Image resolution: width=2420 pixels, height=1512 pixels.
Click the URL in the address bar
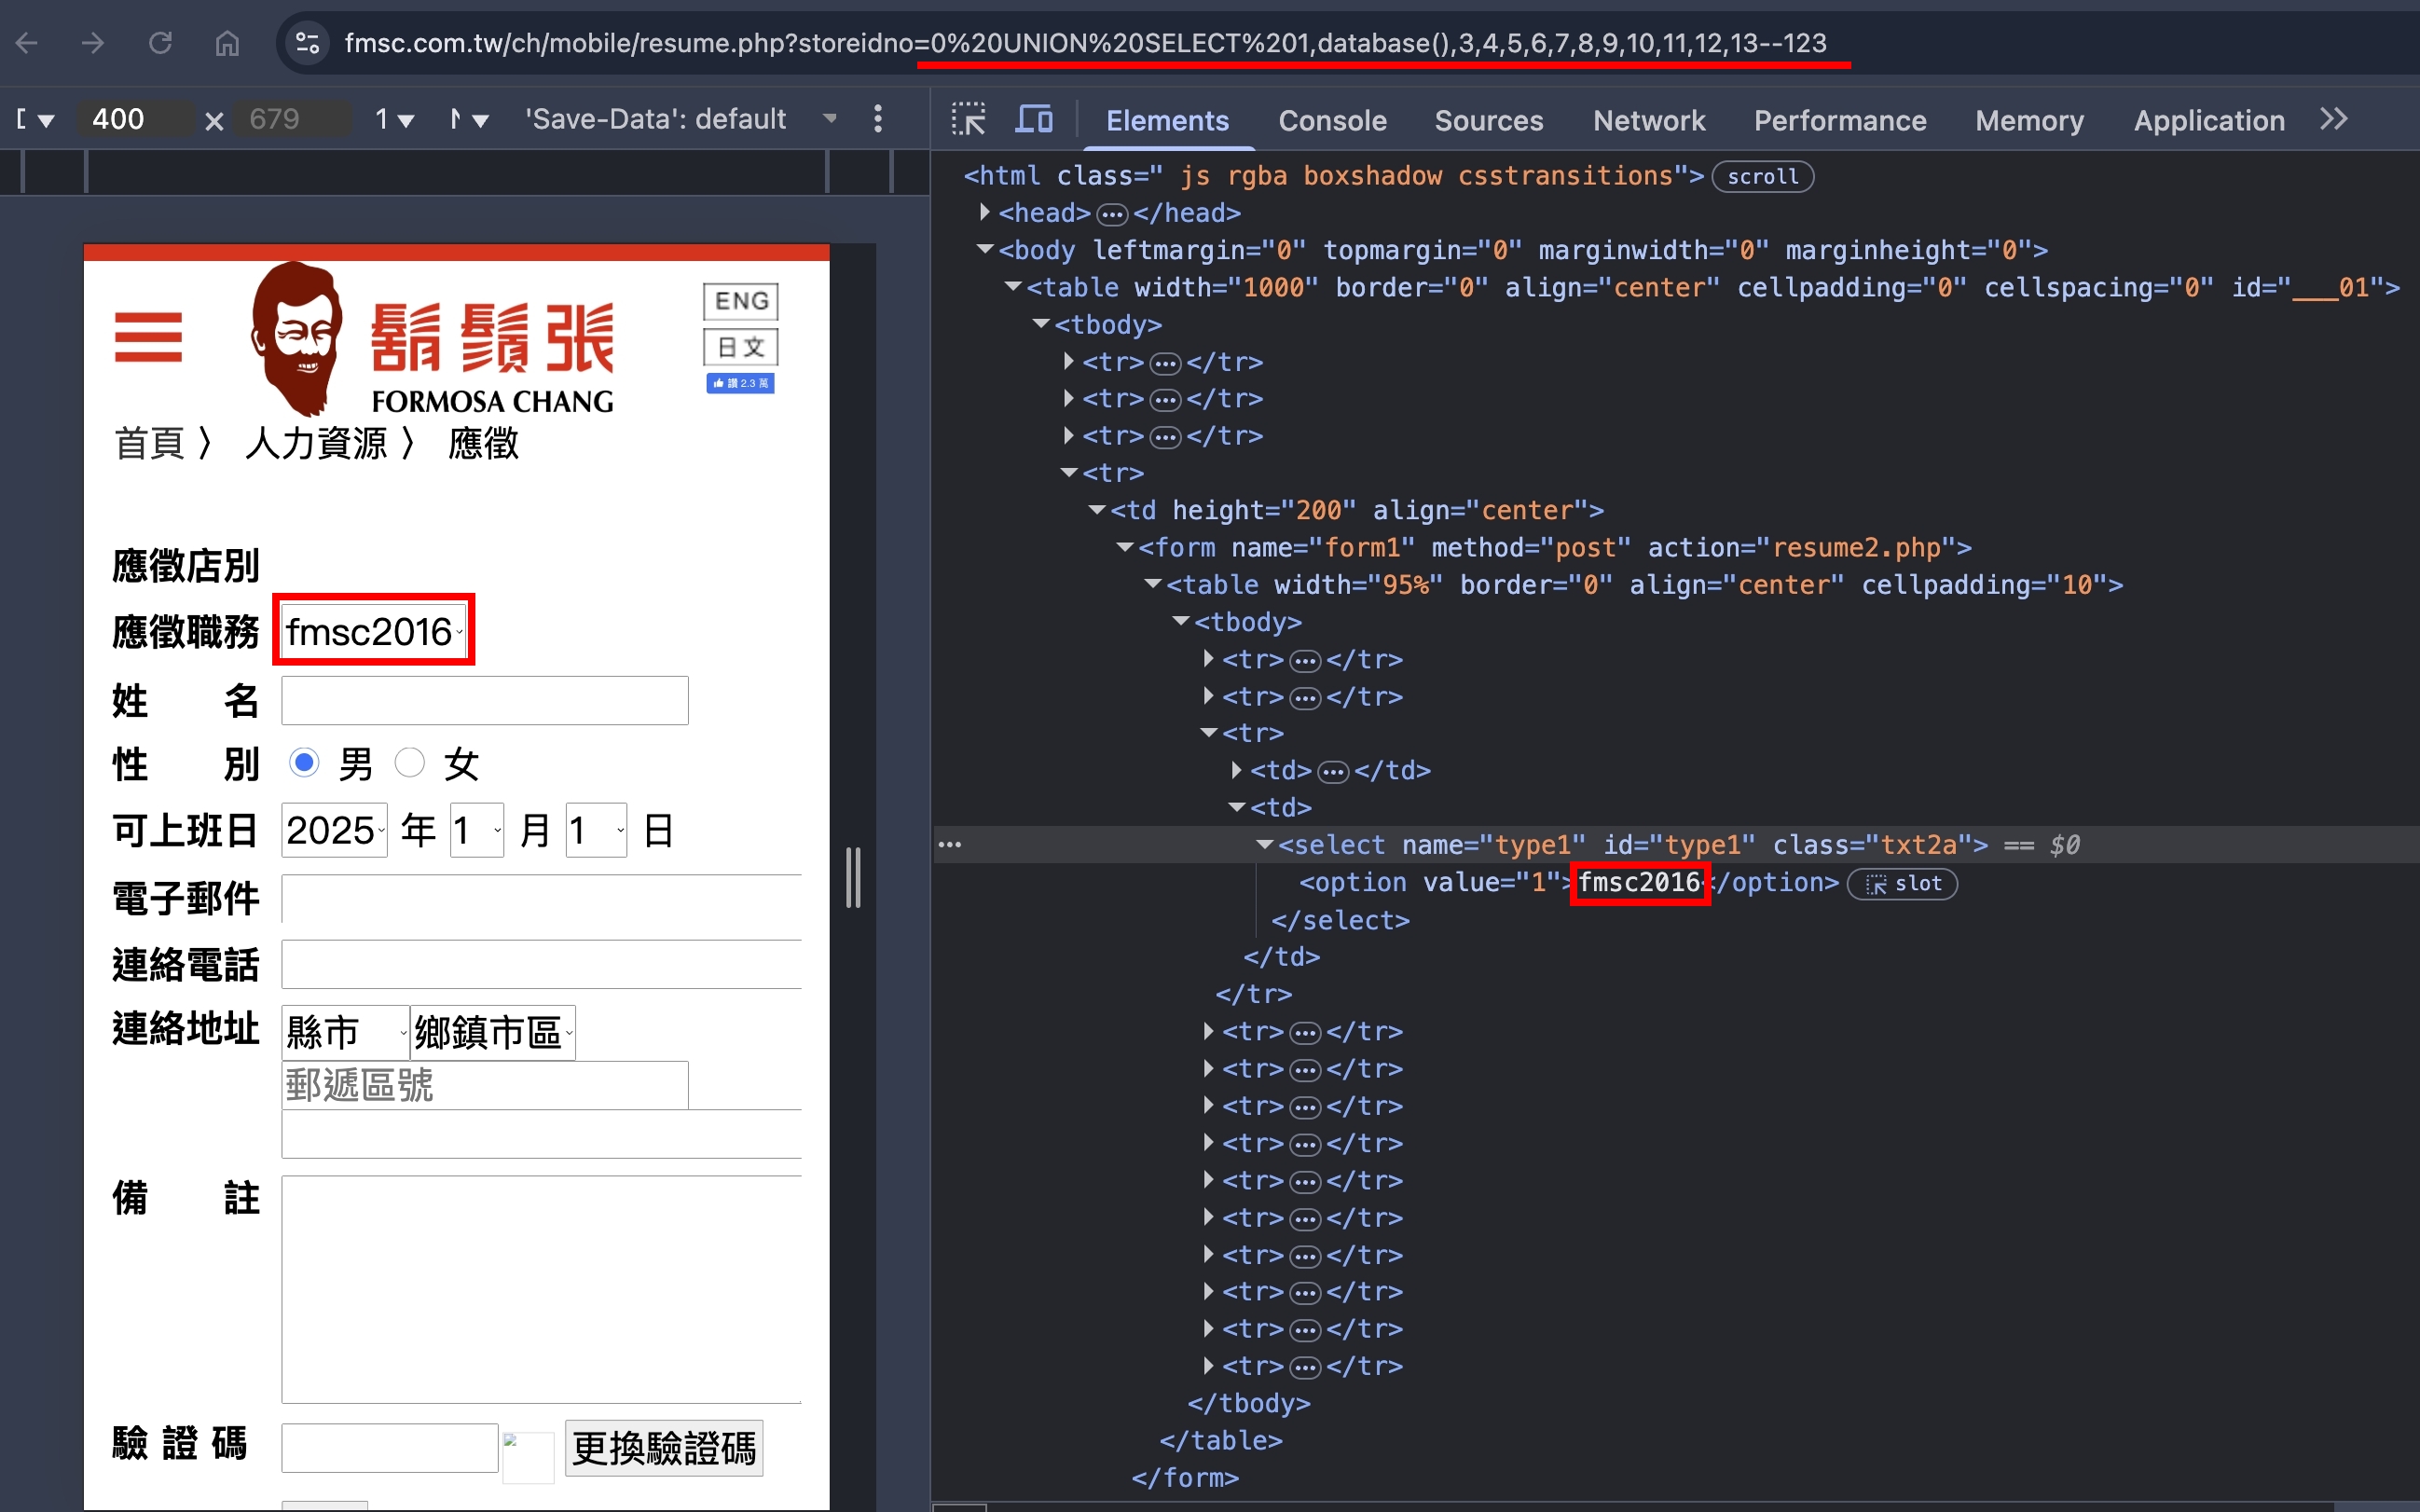(1085, 43)
